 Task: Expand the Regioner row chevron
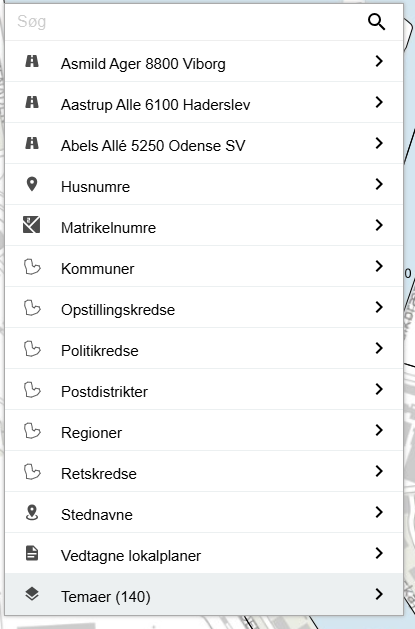point(379,430)
